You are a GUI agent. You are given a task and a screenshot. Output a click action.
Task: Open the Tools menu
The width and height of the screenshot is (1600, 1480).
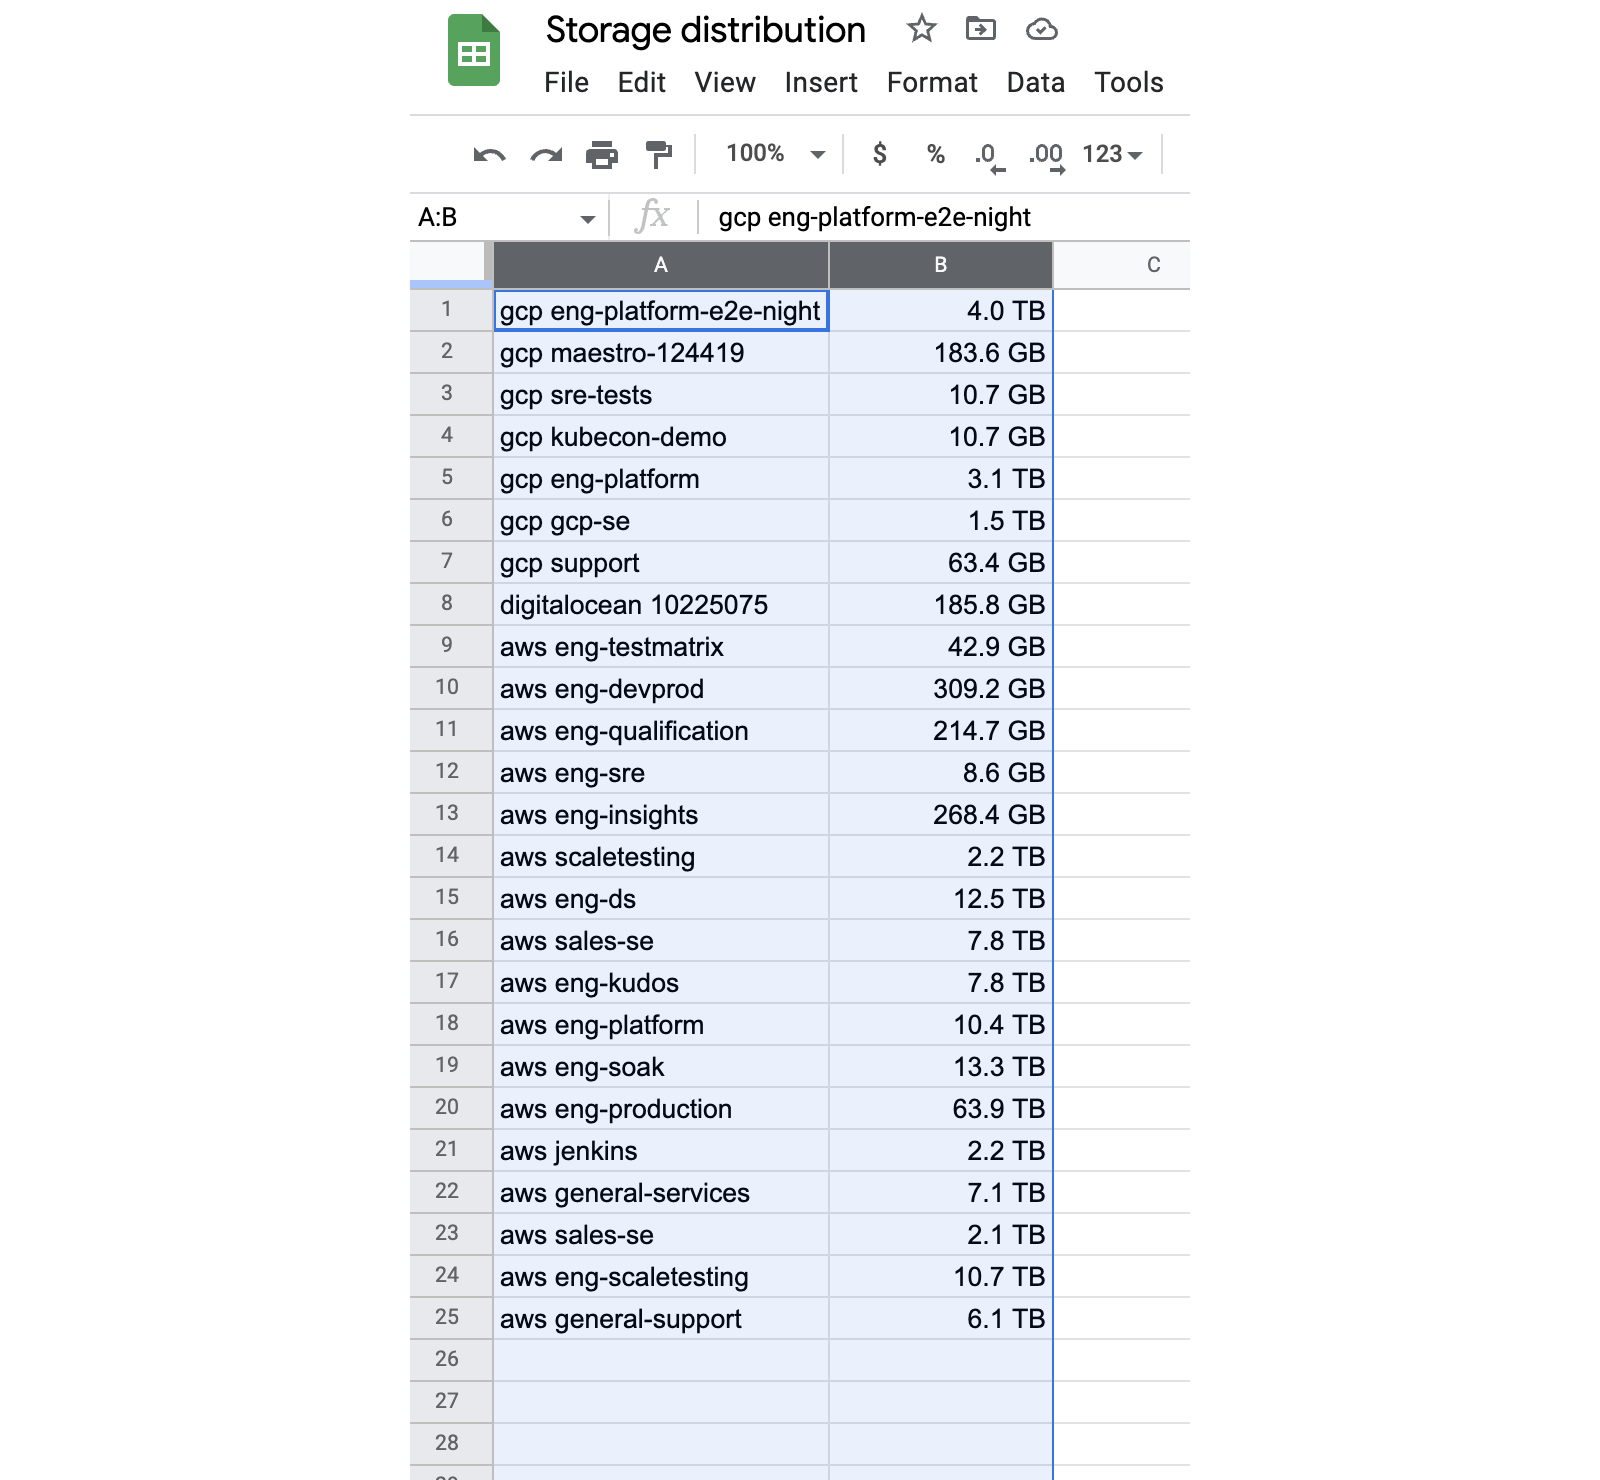click(1128, 82)
